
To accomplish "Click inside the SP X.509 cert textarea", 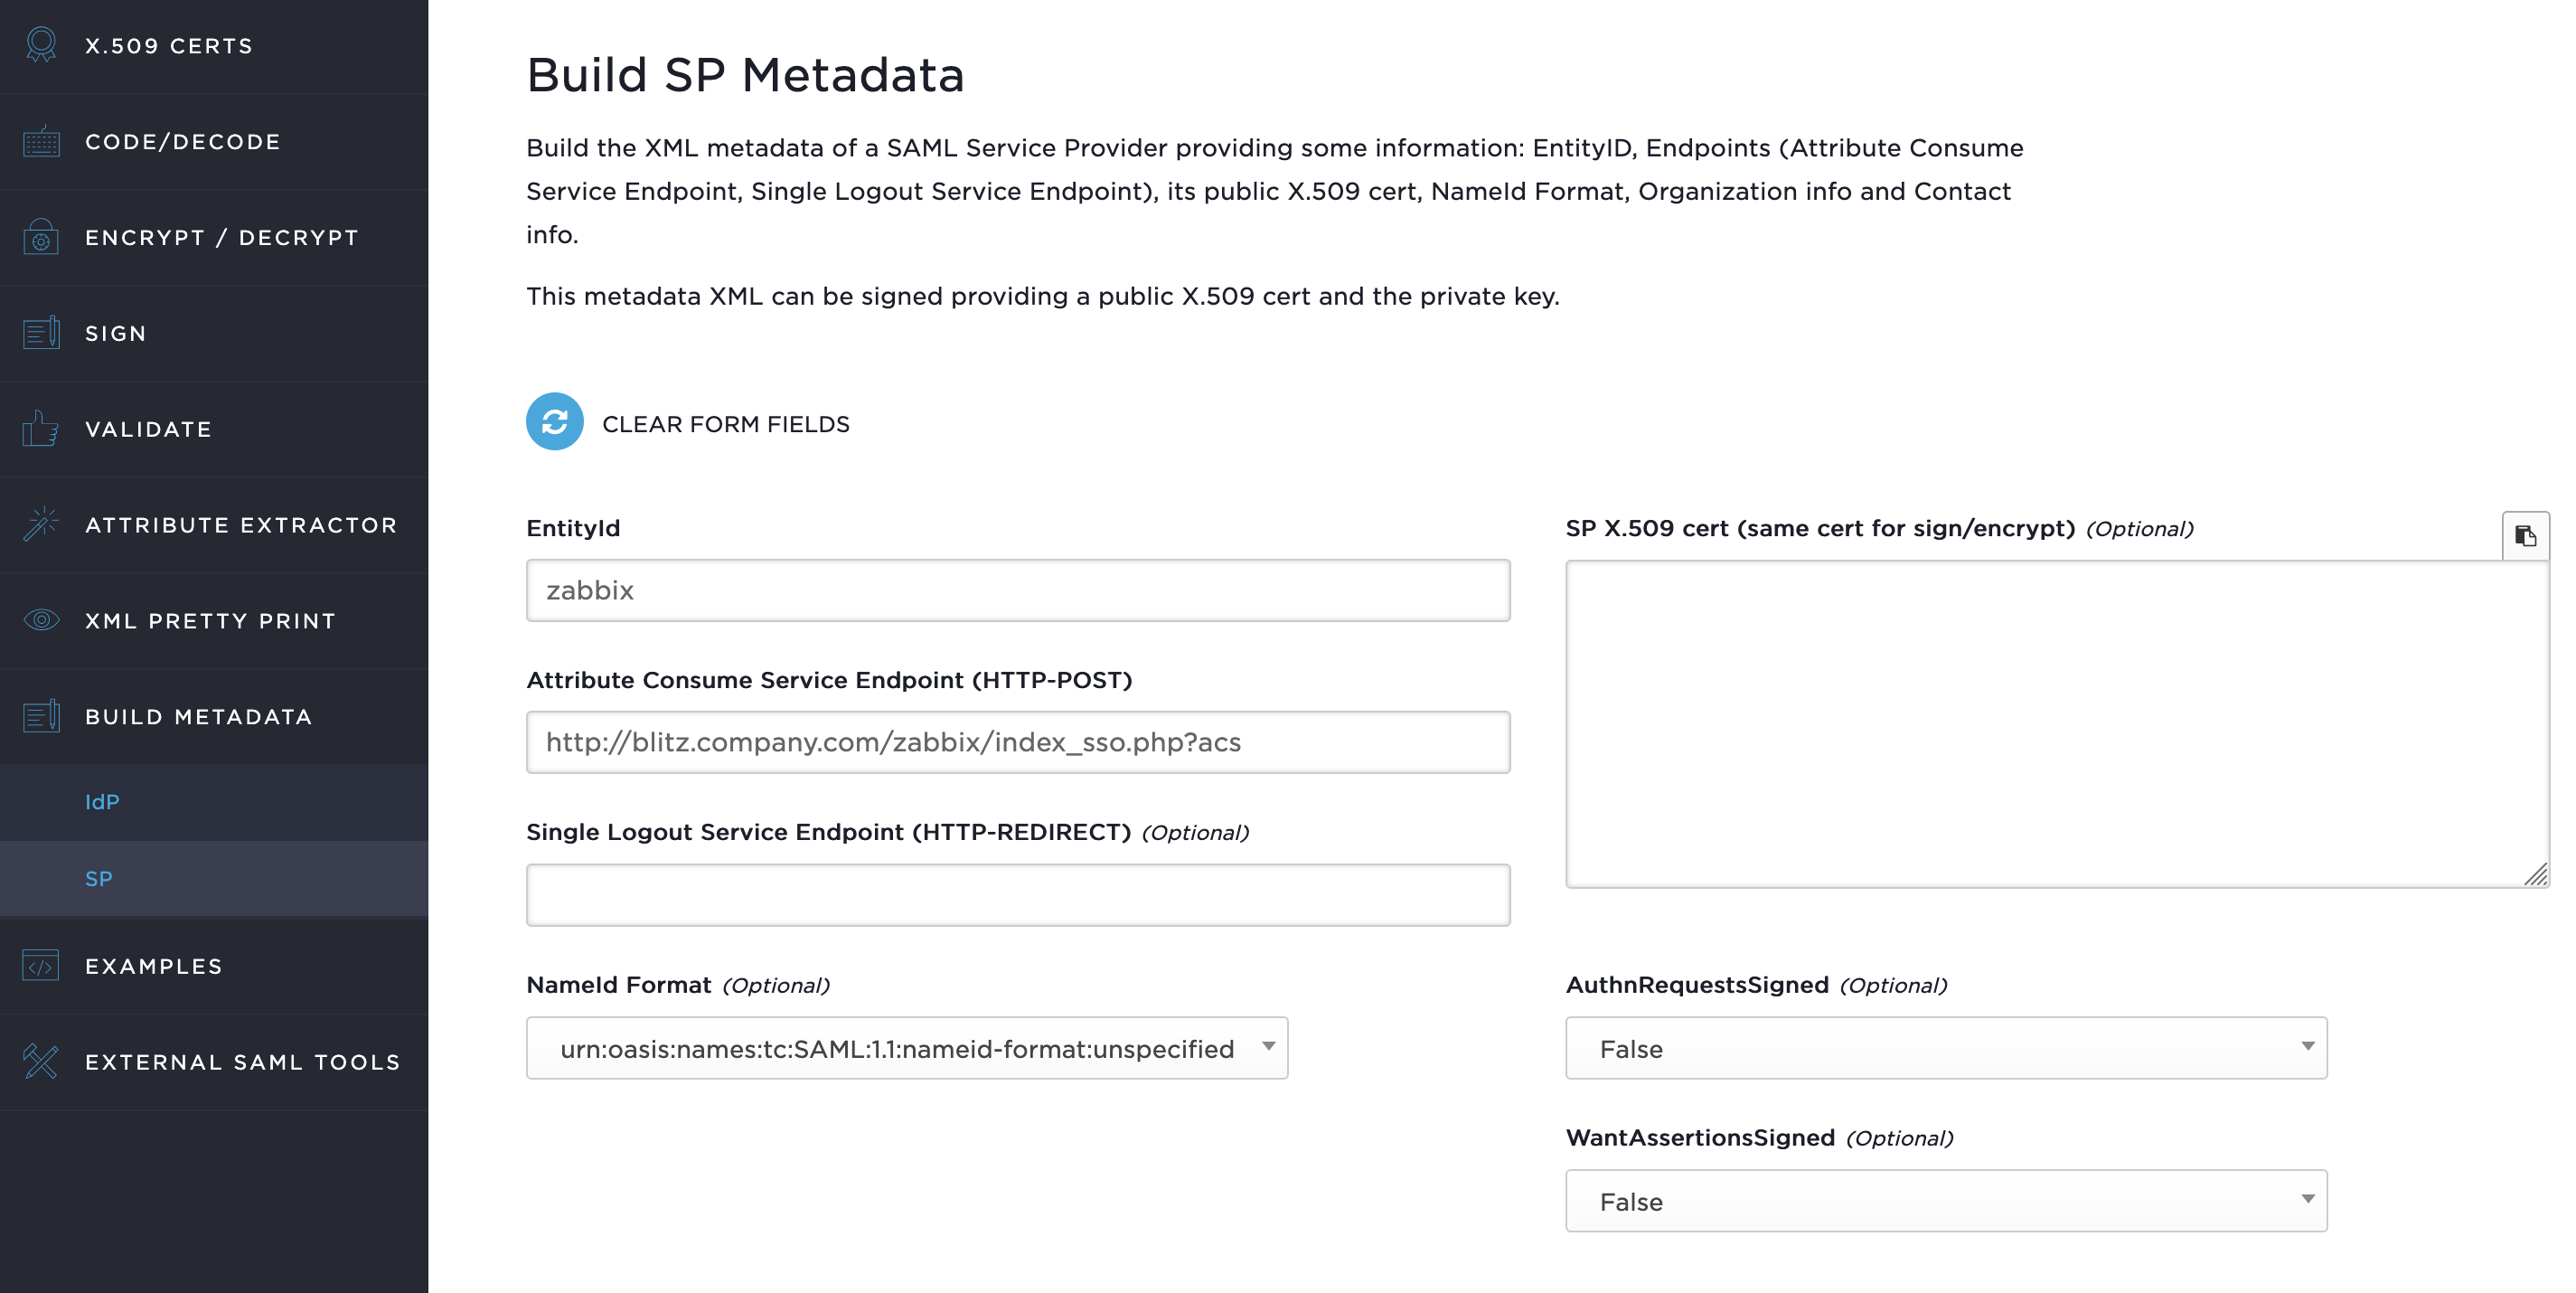I will (x=2057, y=724).
